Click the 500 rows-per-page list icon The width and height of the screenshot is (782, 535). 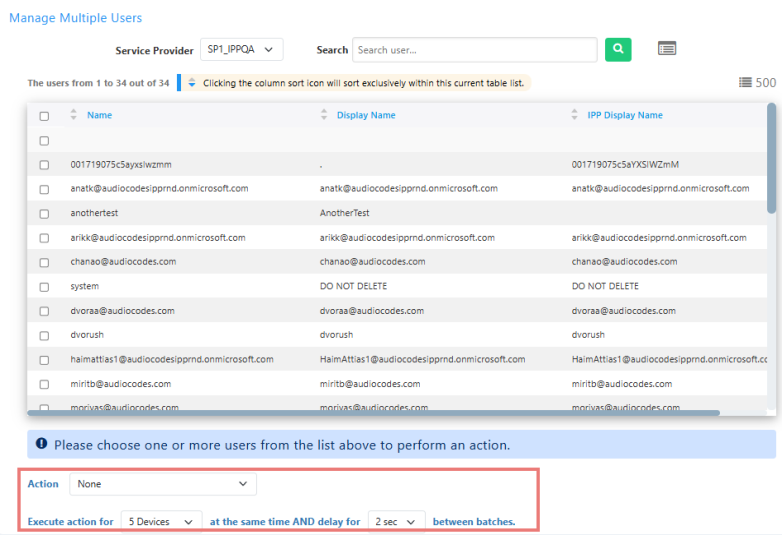(x=745, y=83)
